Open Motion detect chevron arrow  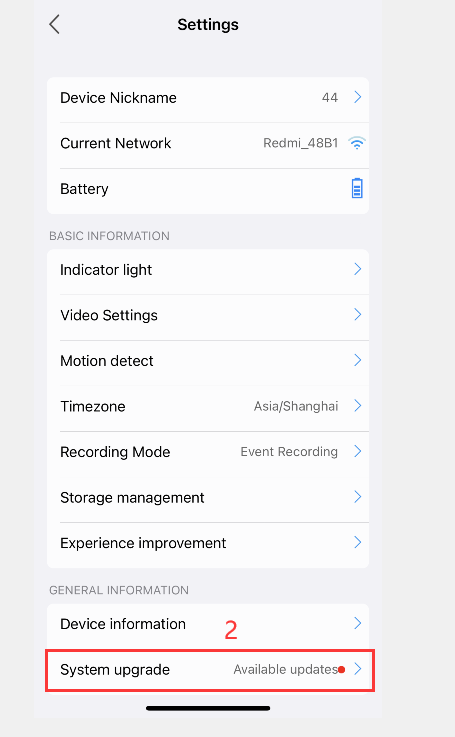358,360
